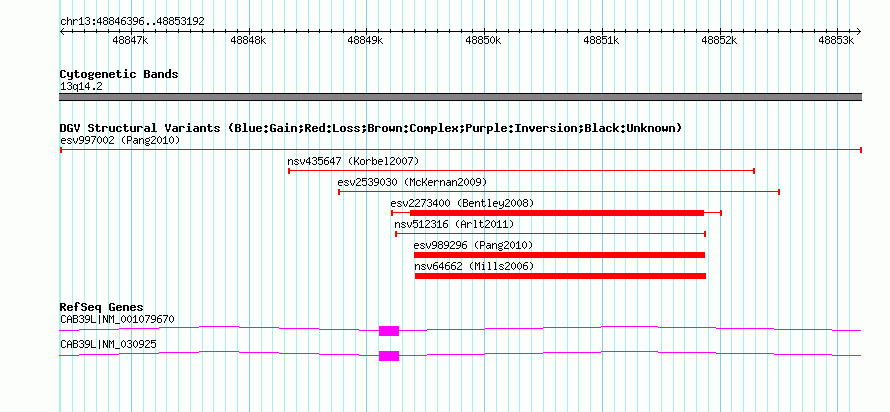Click the nsv64662 (Mills2006) label
The height and width of the screenshot is (412, 890).
[474, 266]
